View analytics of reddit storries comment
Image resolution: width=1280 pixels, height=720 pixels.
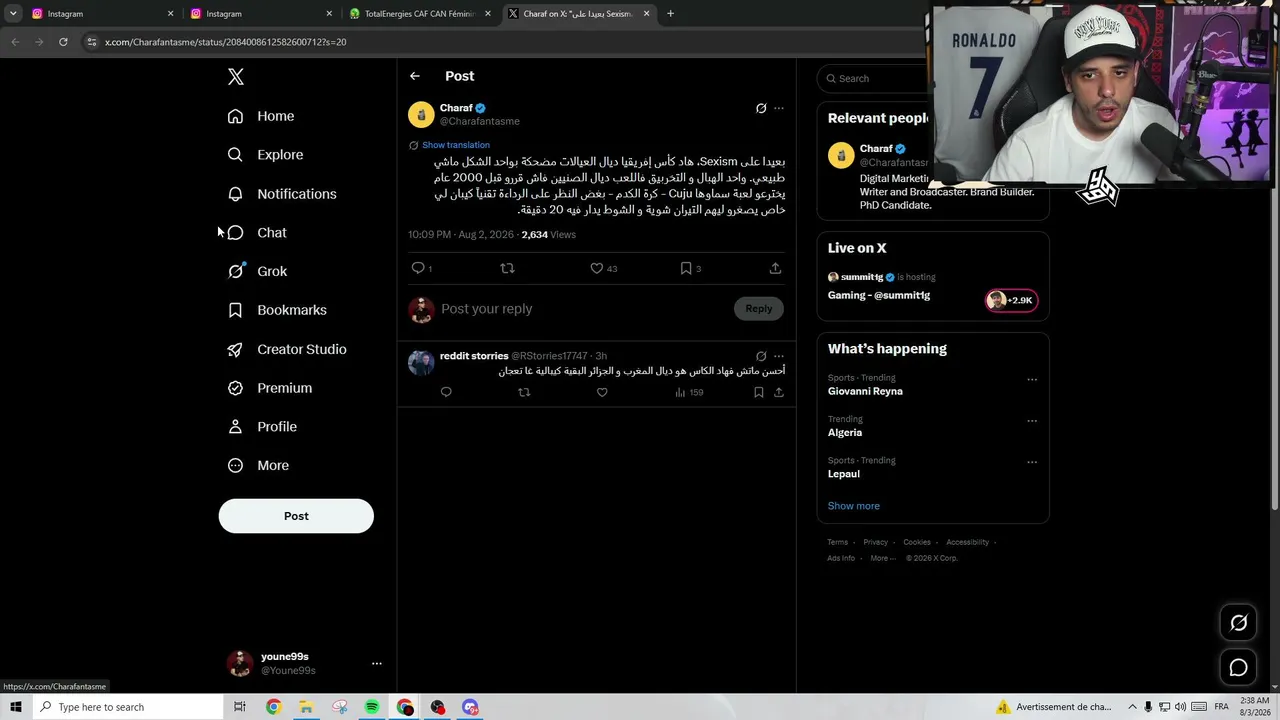point(689,392)
